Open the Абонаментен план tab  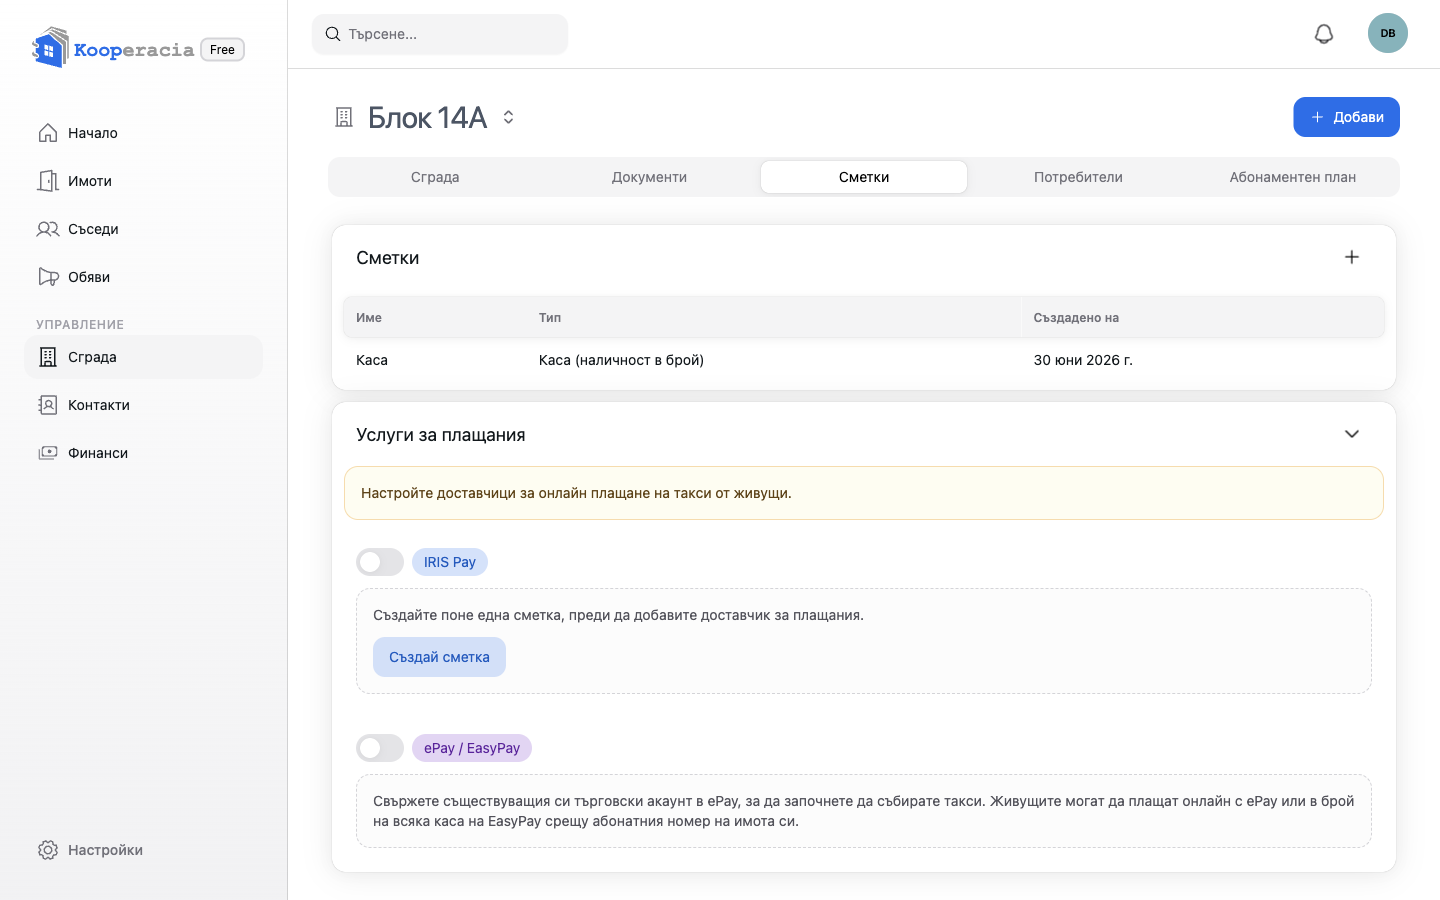pos(1293,177)
